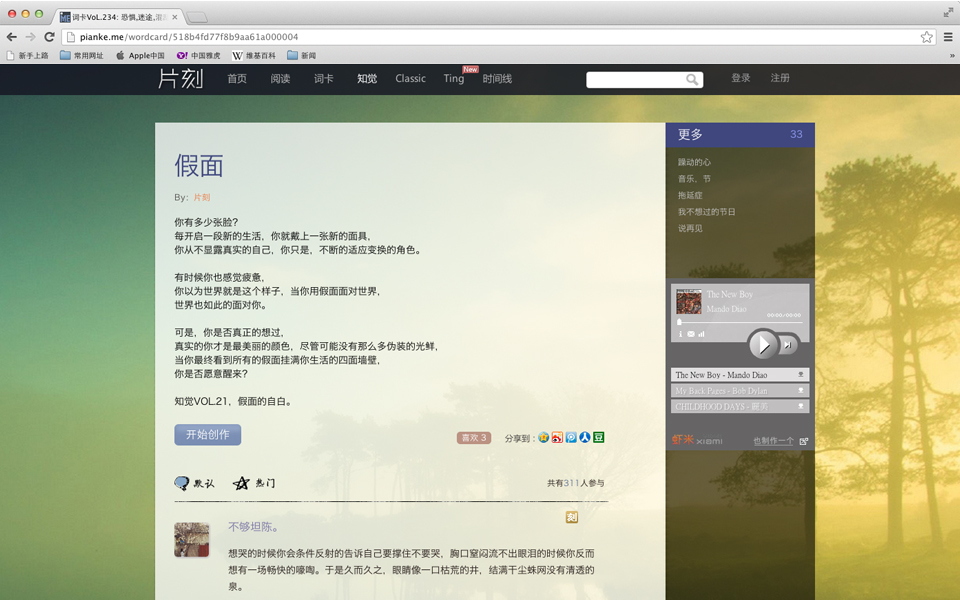Switch comments to 热门 sorting

pyautogui.click(x=254, y=483)
